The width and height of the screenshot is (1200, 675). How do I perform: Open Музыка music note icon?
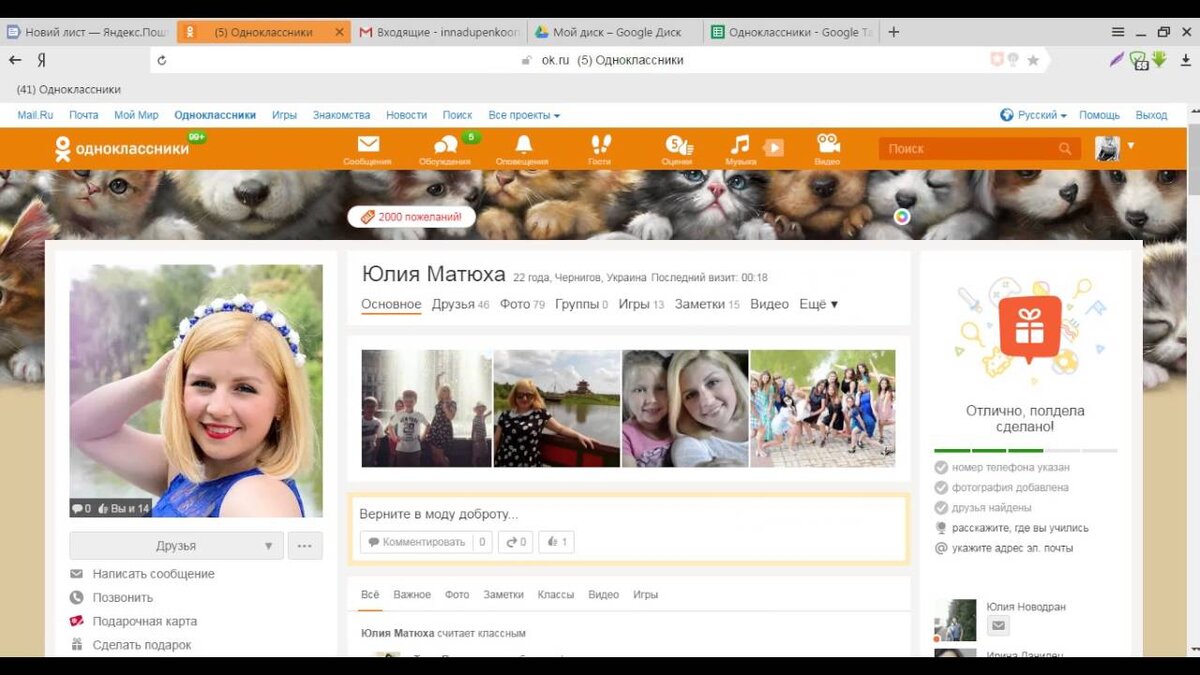tap(740, 144)
